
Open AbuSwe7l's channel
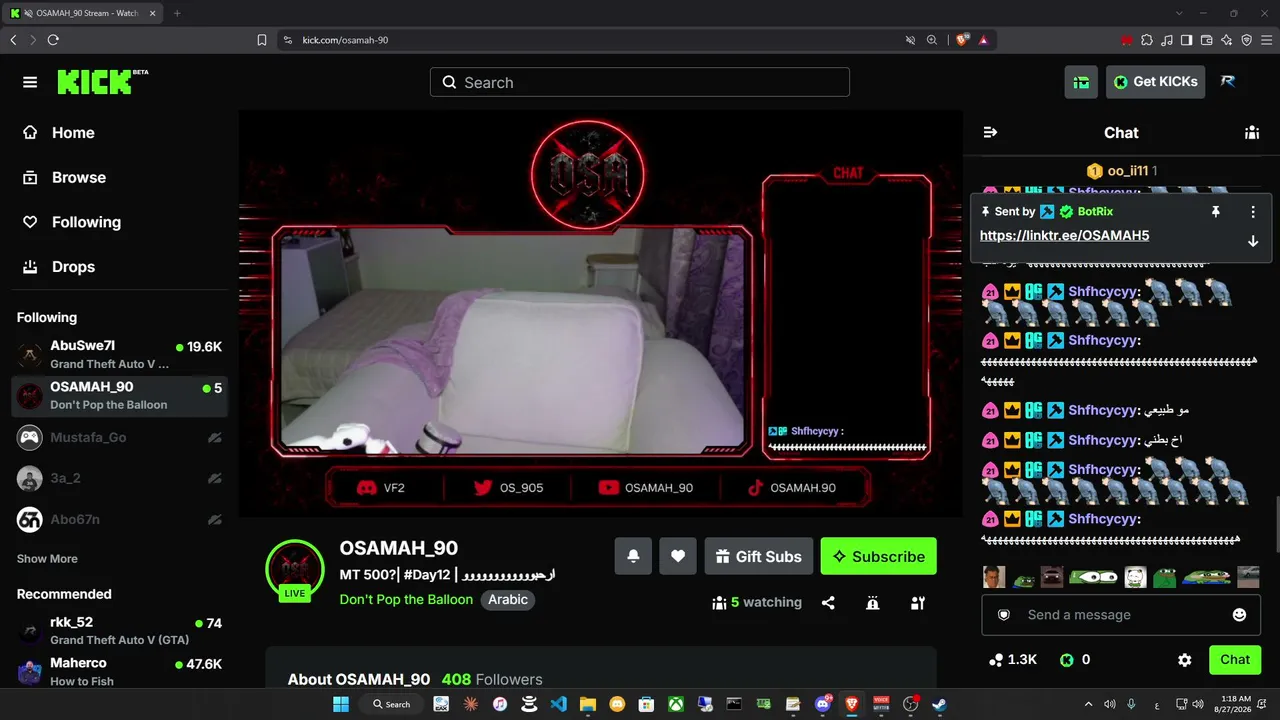(120, 355)
